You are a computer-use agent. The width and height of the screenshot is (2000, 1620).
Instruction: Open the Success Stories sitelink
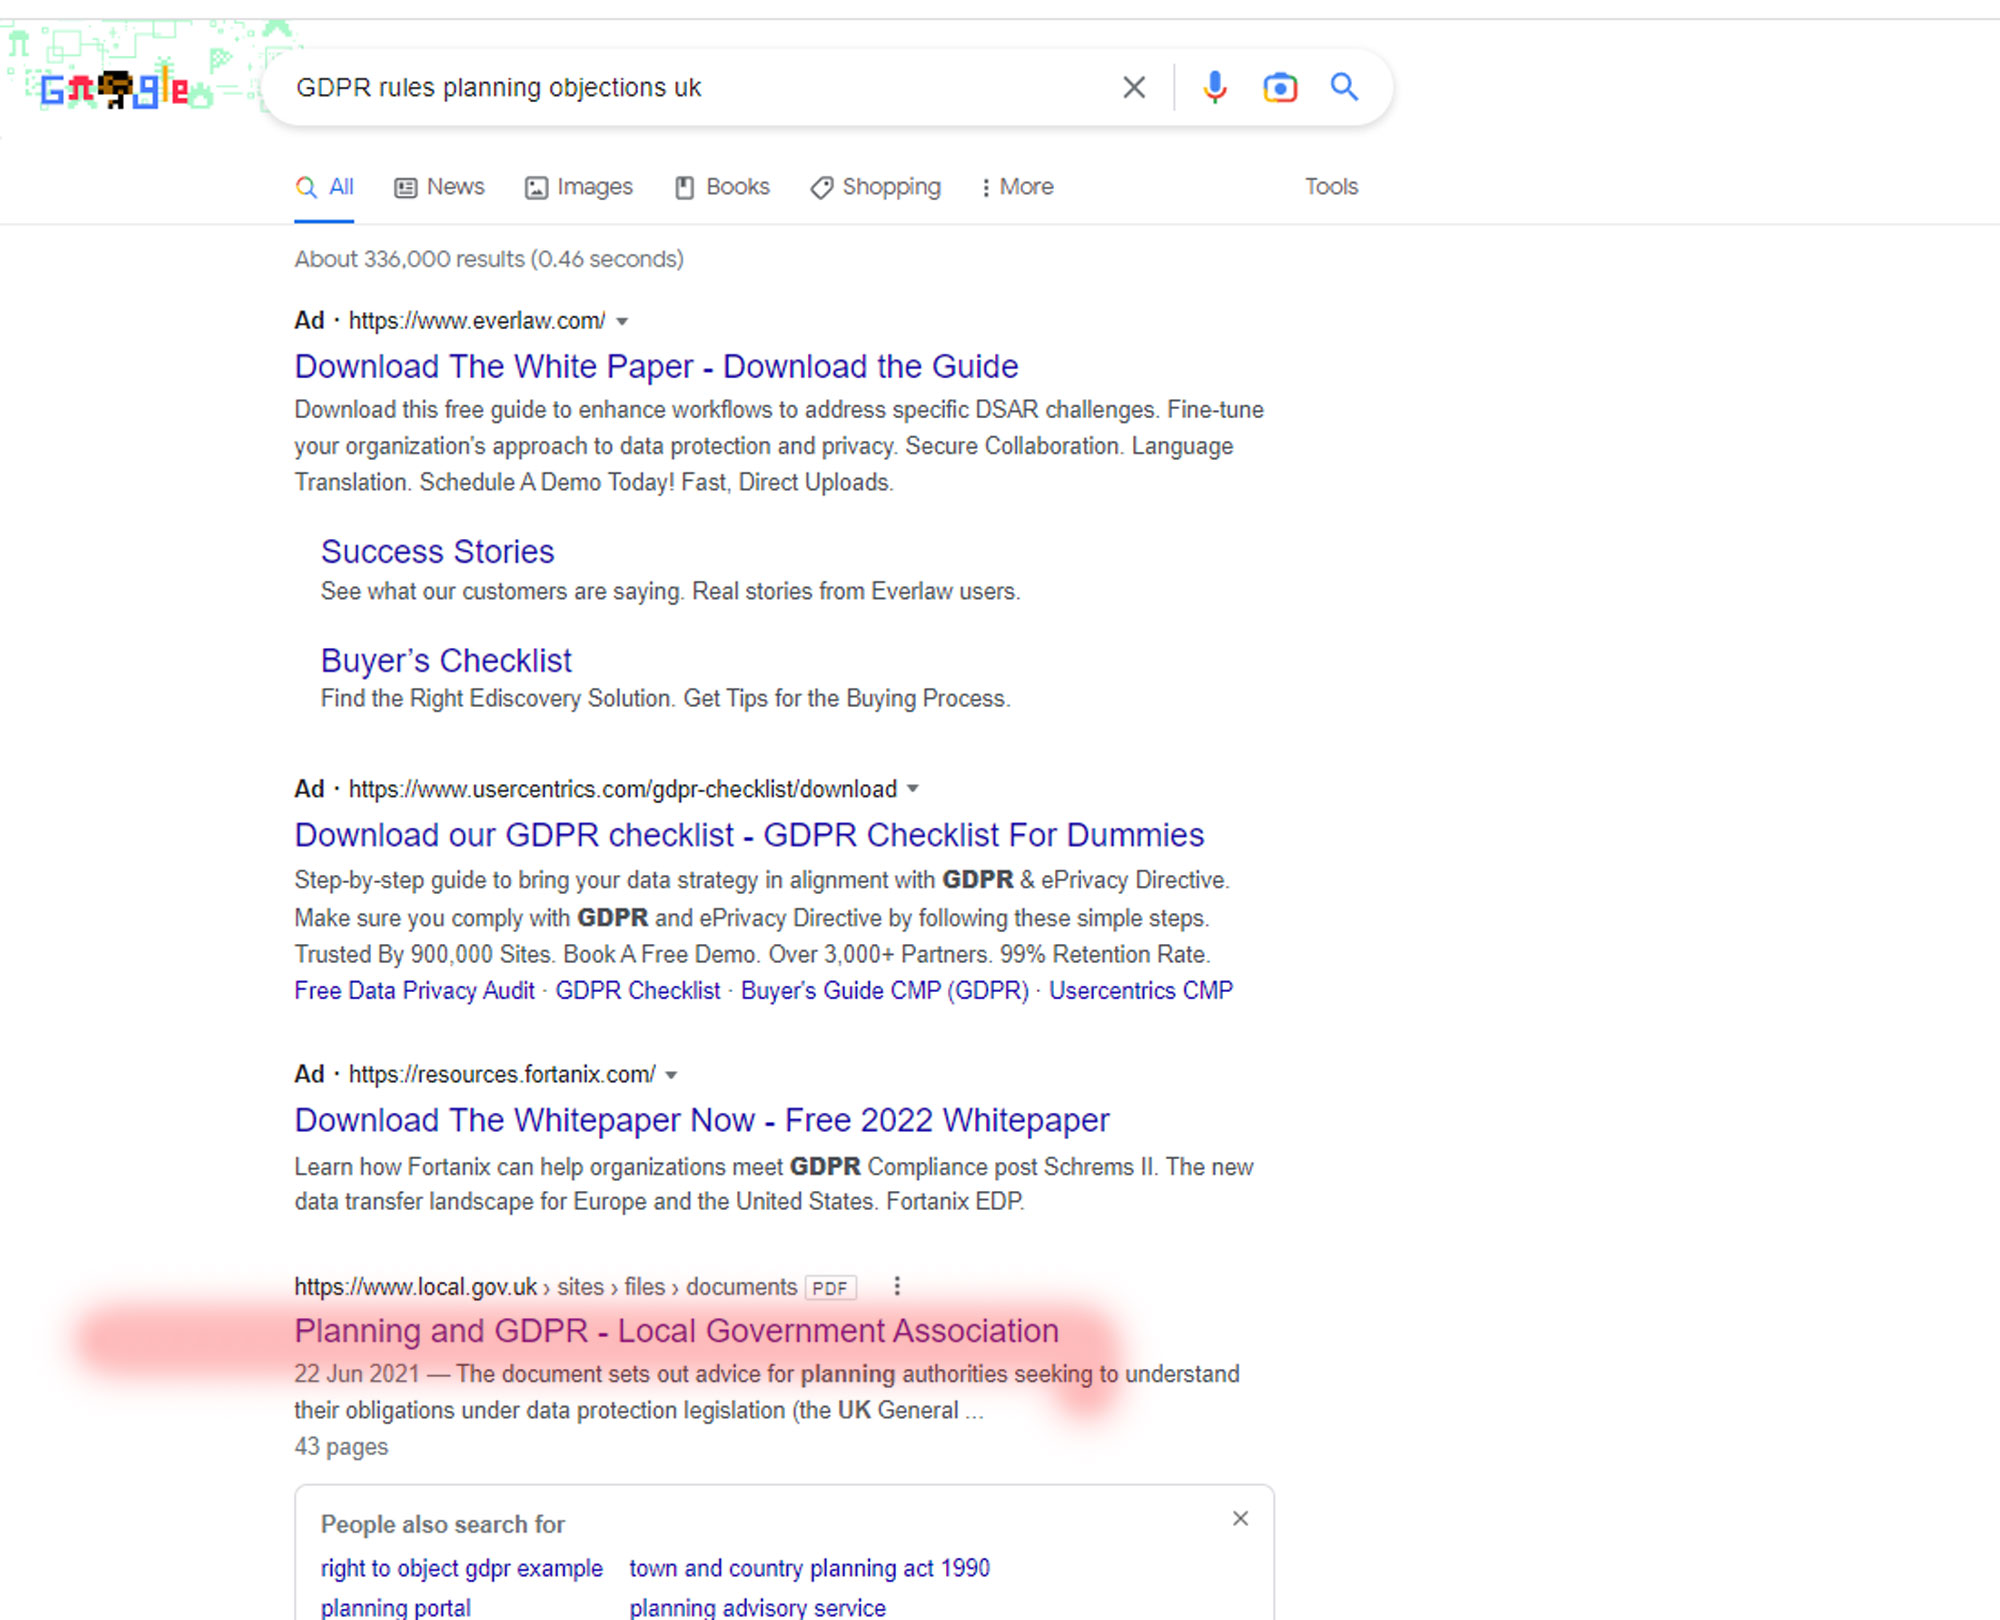coord(437,551)
